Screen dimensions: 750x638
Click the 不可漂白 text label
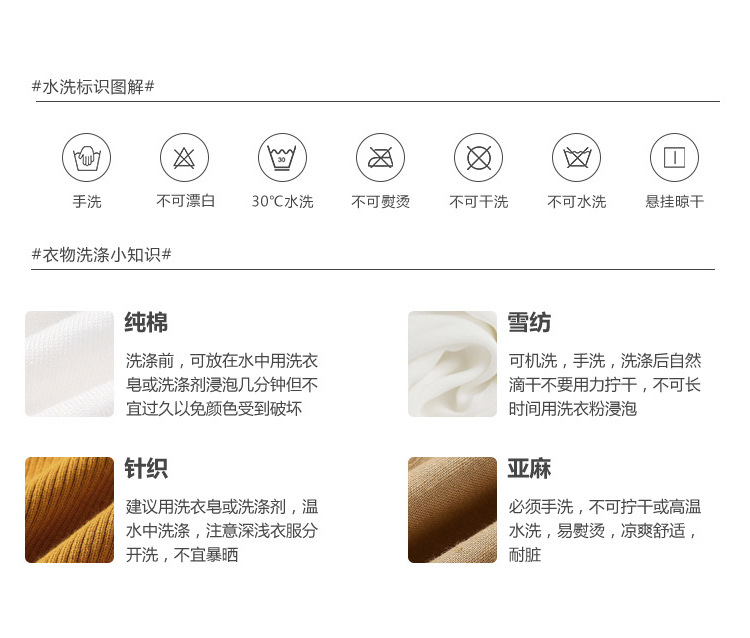coord(185,201)
